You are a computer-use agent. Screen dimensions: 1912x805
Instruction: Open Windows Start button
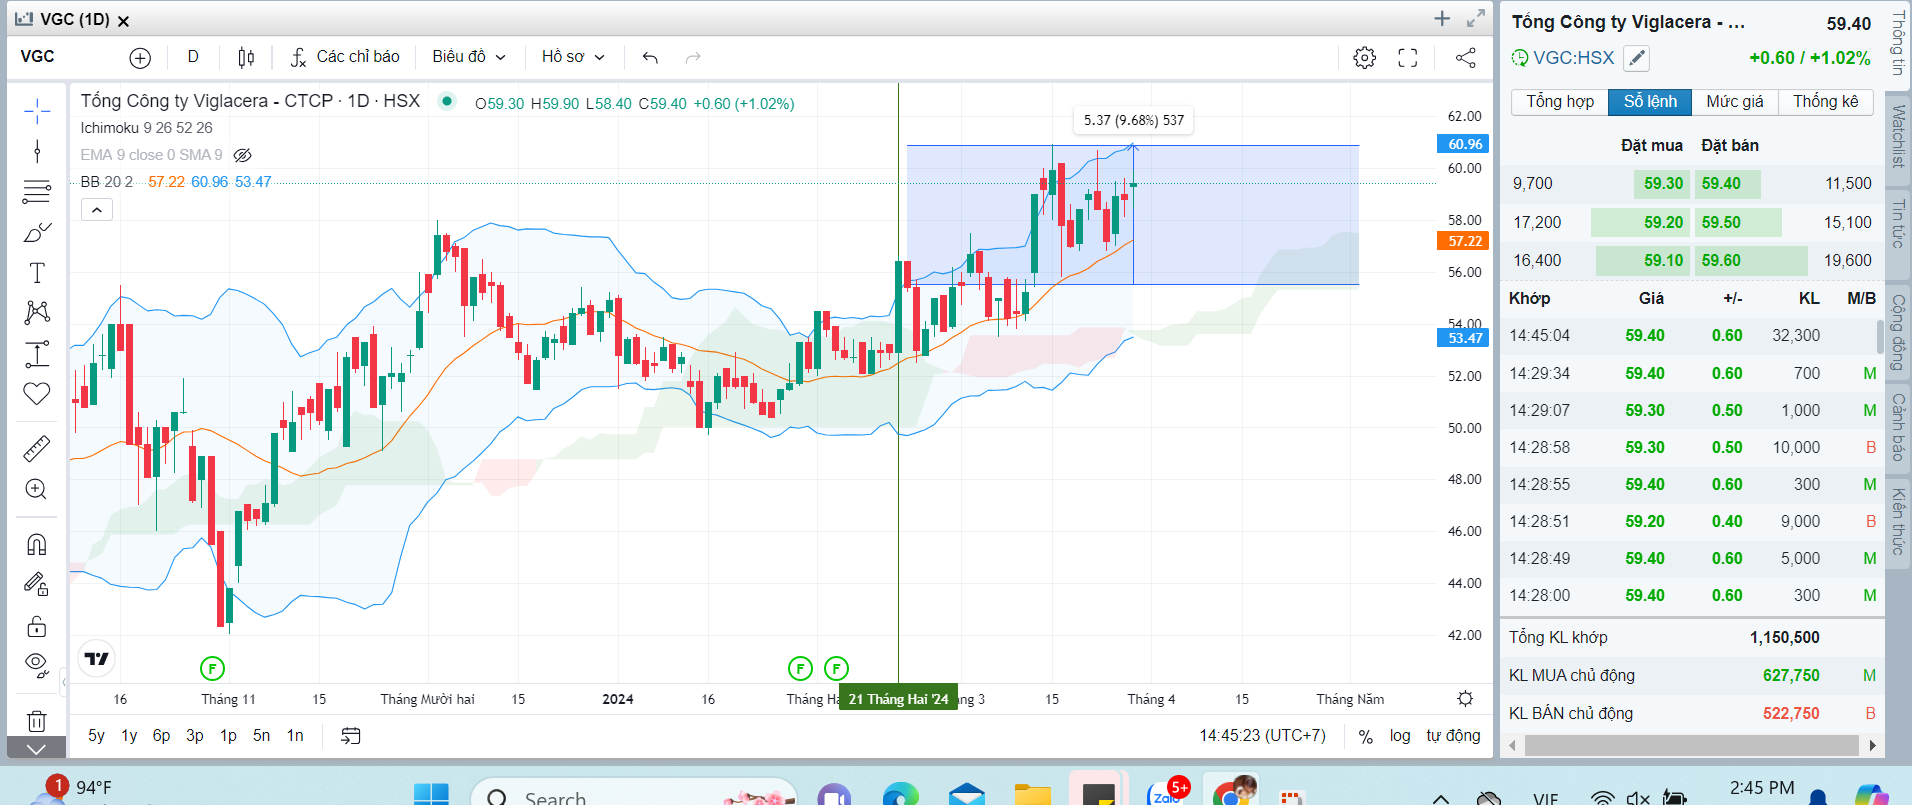(x=431, y=795)
